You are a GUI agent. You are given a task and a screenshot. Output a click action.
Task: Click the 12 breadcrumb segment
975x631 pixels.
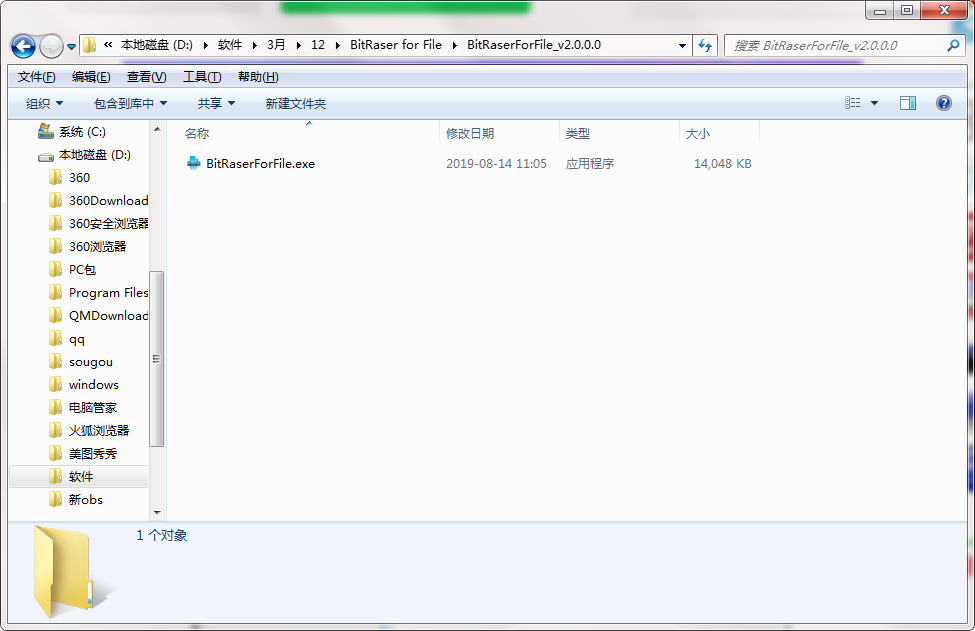point(318,45)
